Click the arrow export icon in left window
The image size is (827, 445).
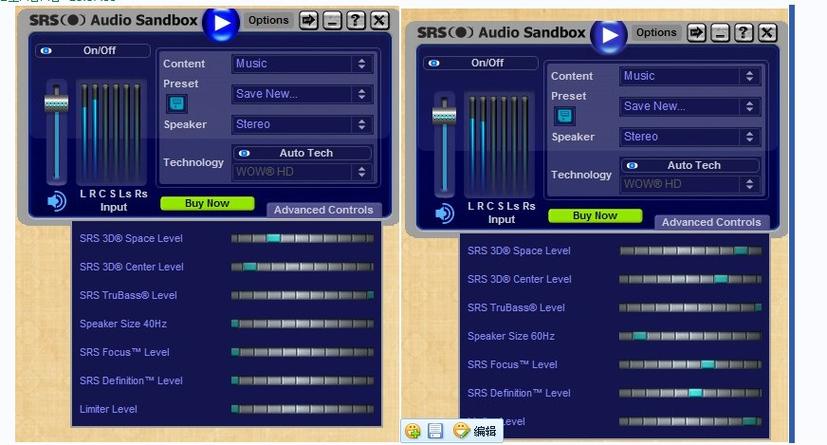(x=309, y=21)
